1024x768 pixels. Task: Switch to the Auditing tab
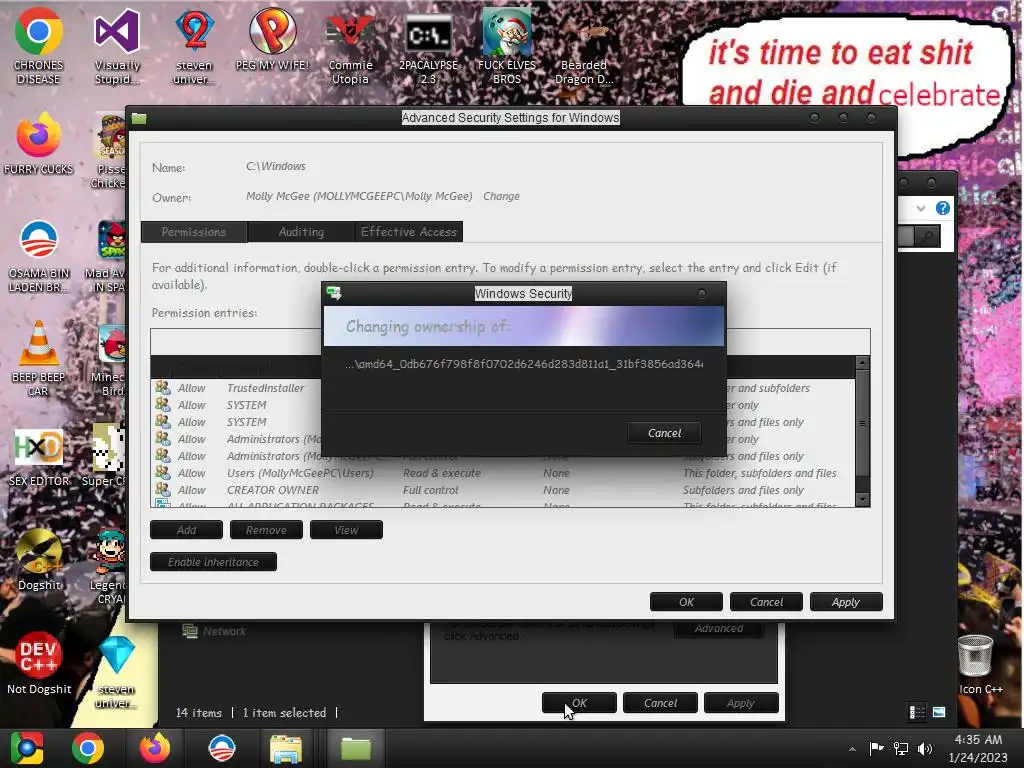point(301,232)
